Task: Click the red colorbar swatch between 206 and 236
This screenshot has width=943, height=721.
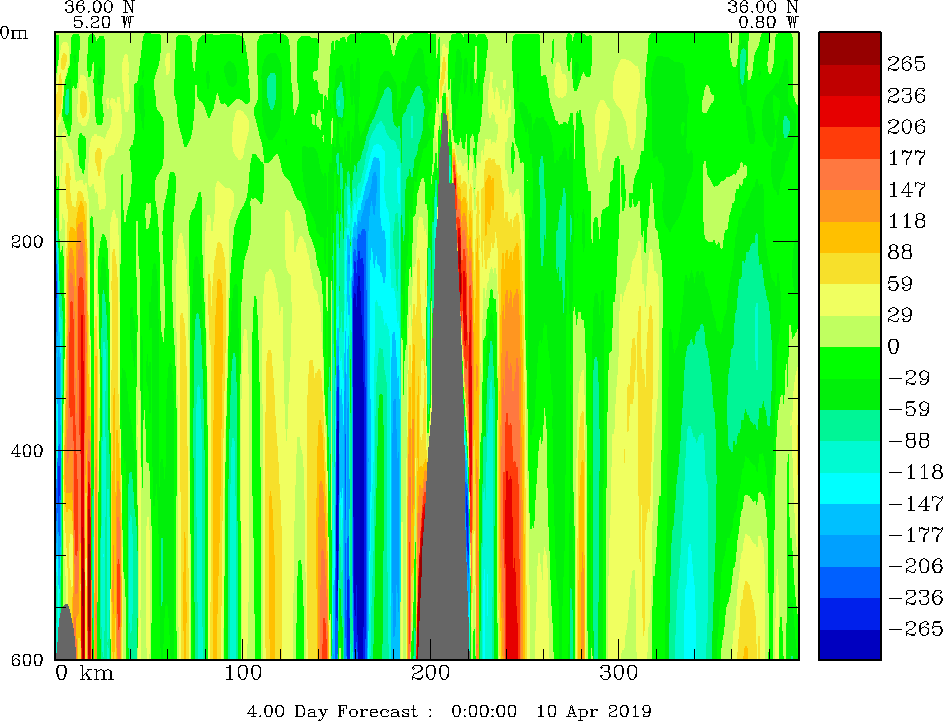Action: click(850, 112)
